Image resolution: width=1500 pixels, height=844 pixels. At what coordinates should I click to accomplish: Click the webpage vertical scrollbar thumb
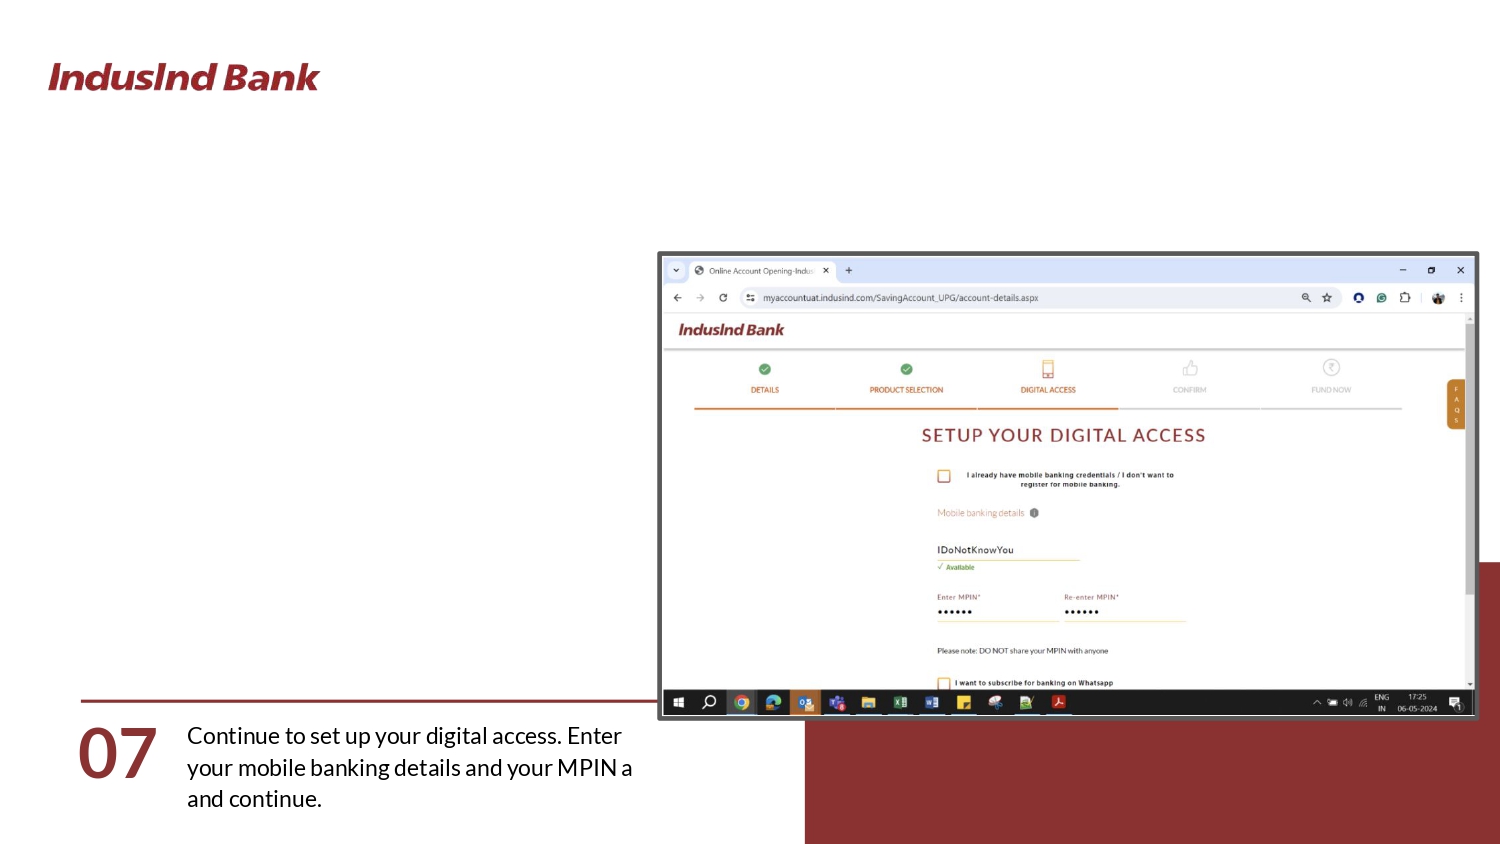1469,460
